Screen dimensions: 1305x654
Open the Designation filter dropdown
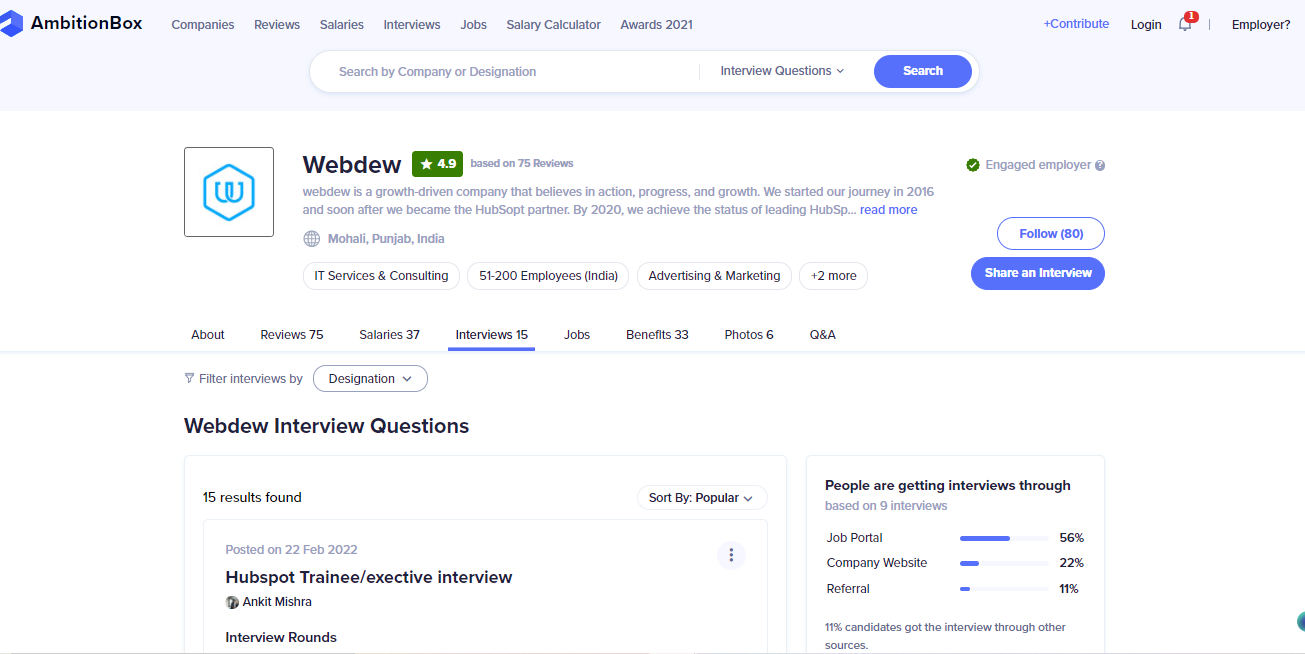click(x=370, y=378)
